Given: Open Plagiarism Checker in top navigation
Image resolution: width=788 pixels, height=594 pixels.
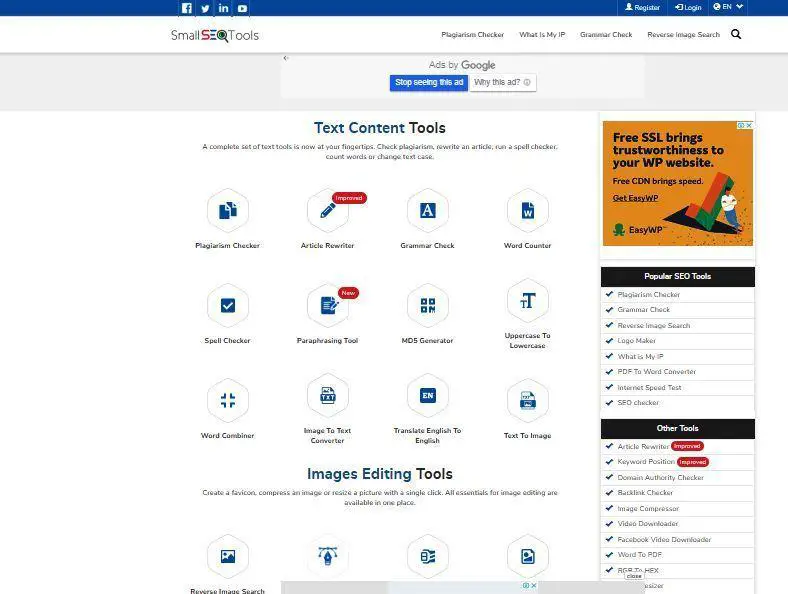Looking at the screenshot, I should tap(472, 35).
